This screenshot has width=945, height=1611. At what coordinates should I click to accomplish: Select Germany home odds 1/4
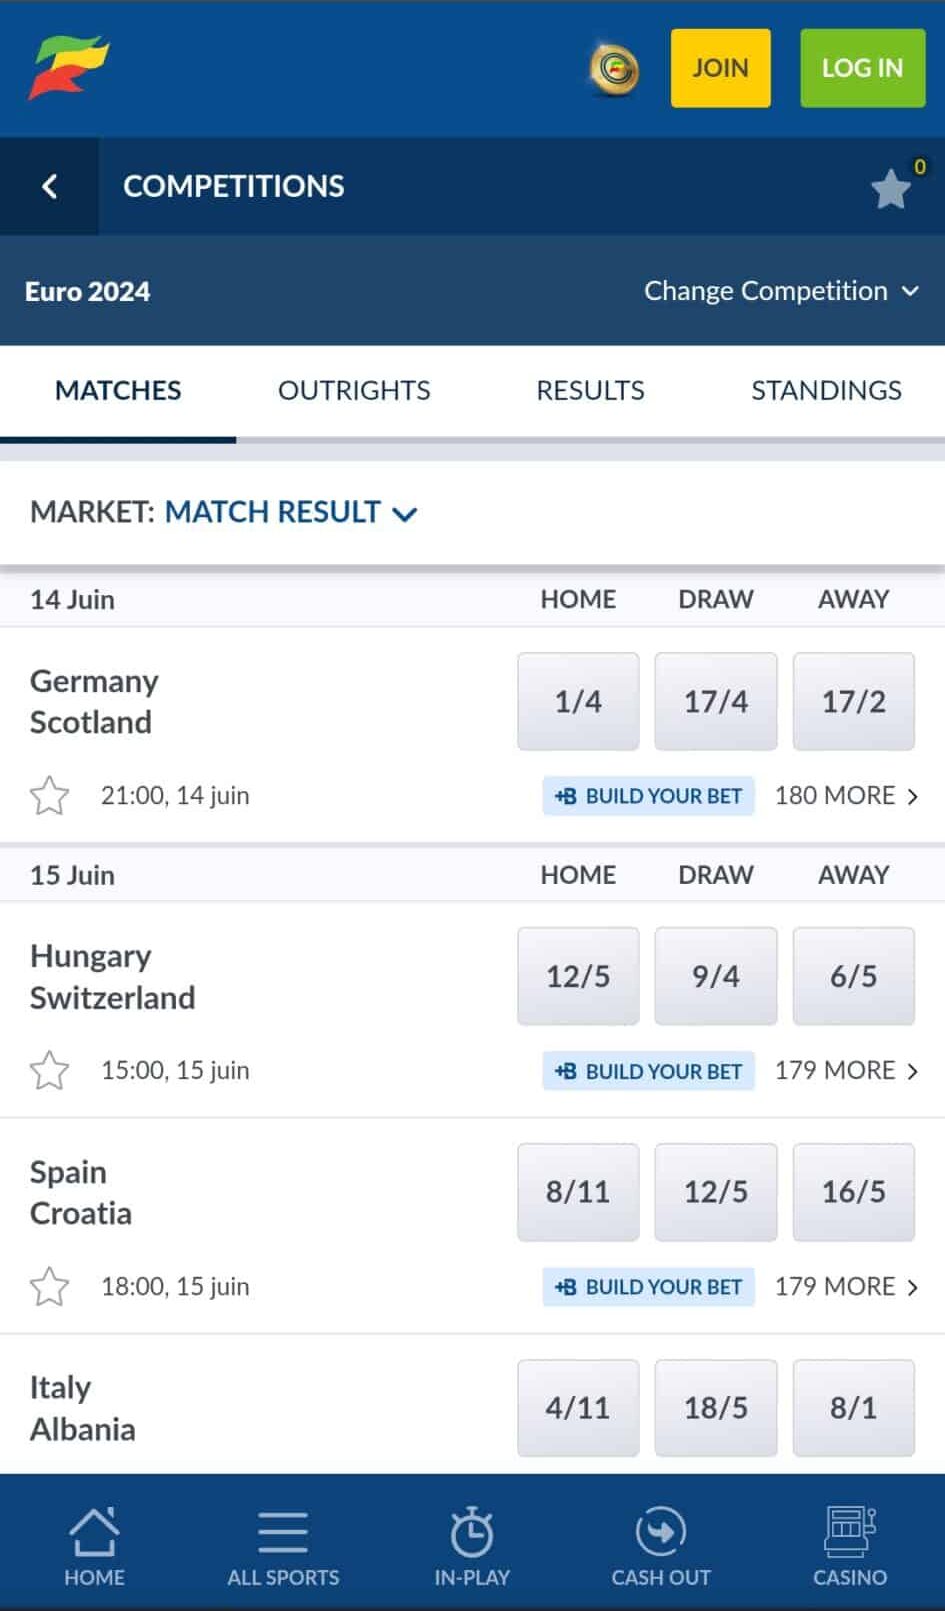pyautogui.click(x=578, y=701)
